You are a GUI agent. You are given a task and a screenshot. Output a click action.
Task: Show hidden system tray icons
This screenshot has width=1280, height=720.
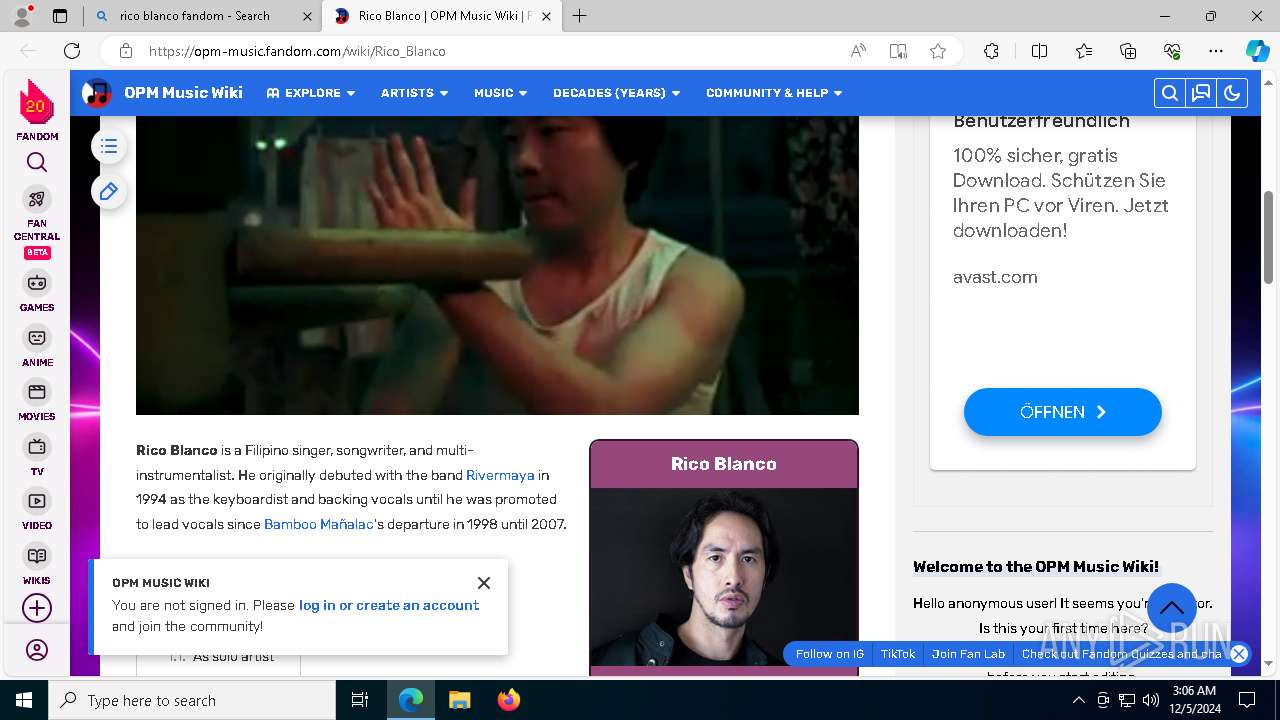1078,700
